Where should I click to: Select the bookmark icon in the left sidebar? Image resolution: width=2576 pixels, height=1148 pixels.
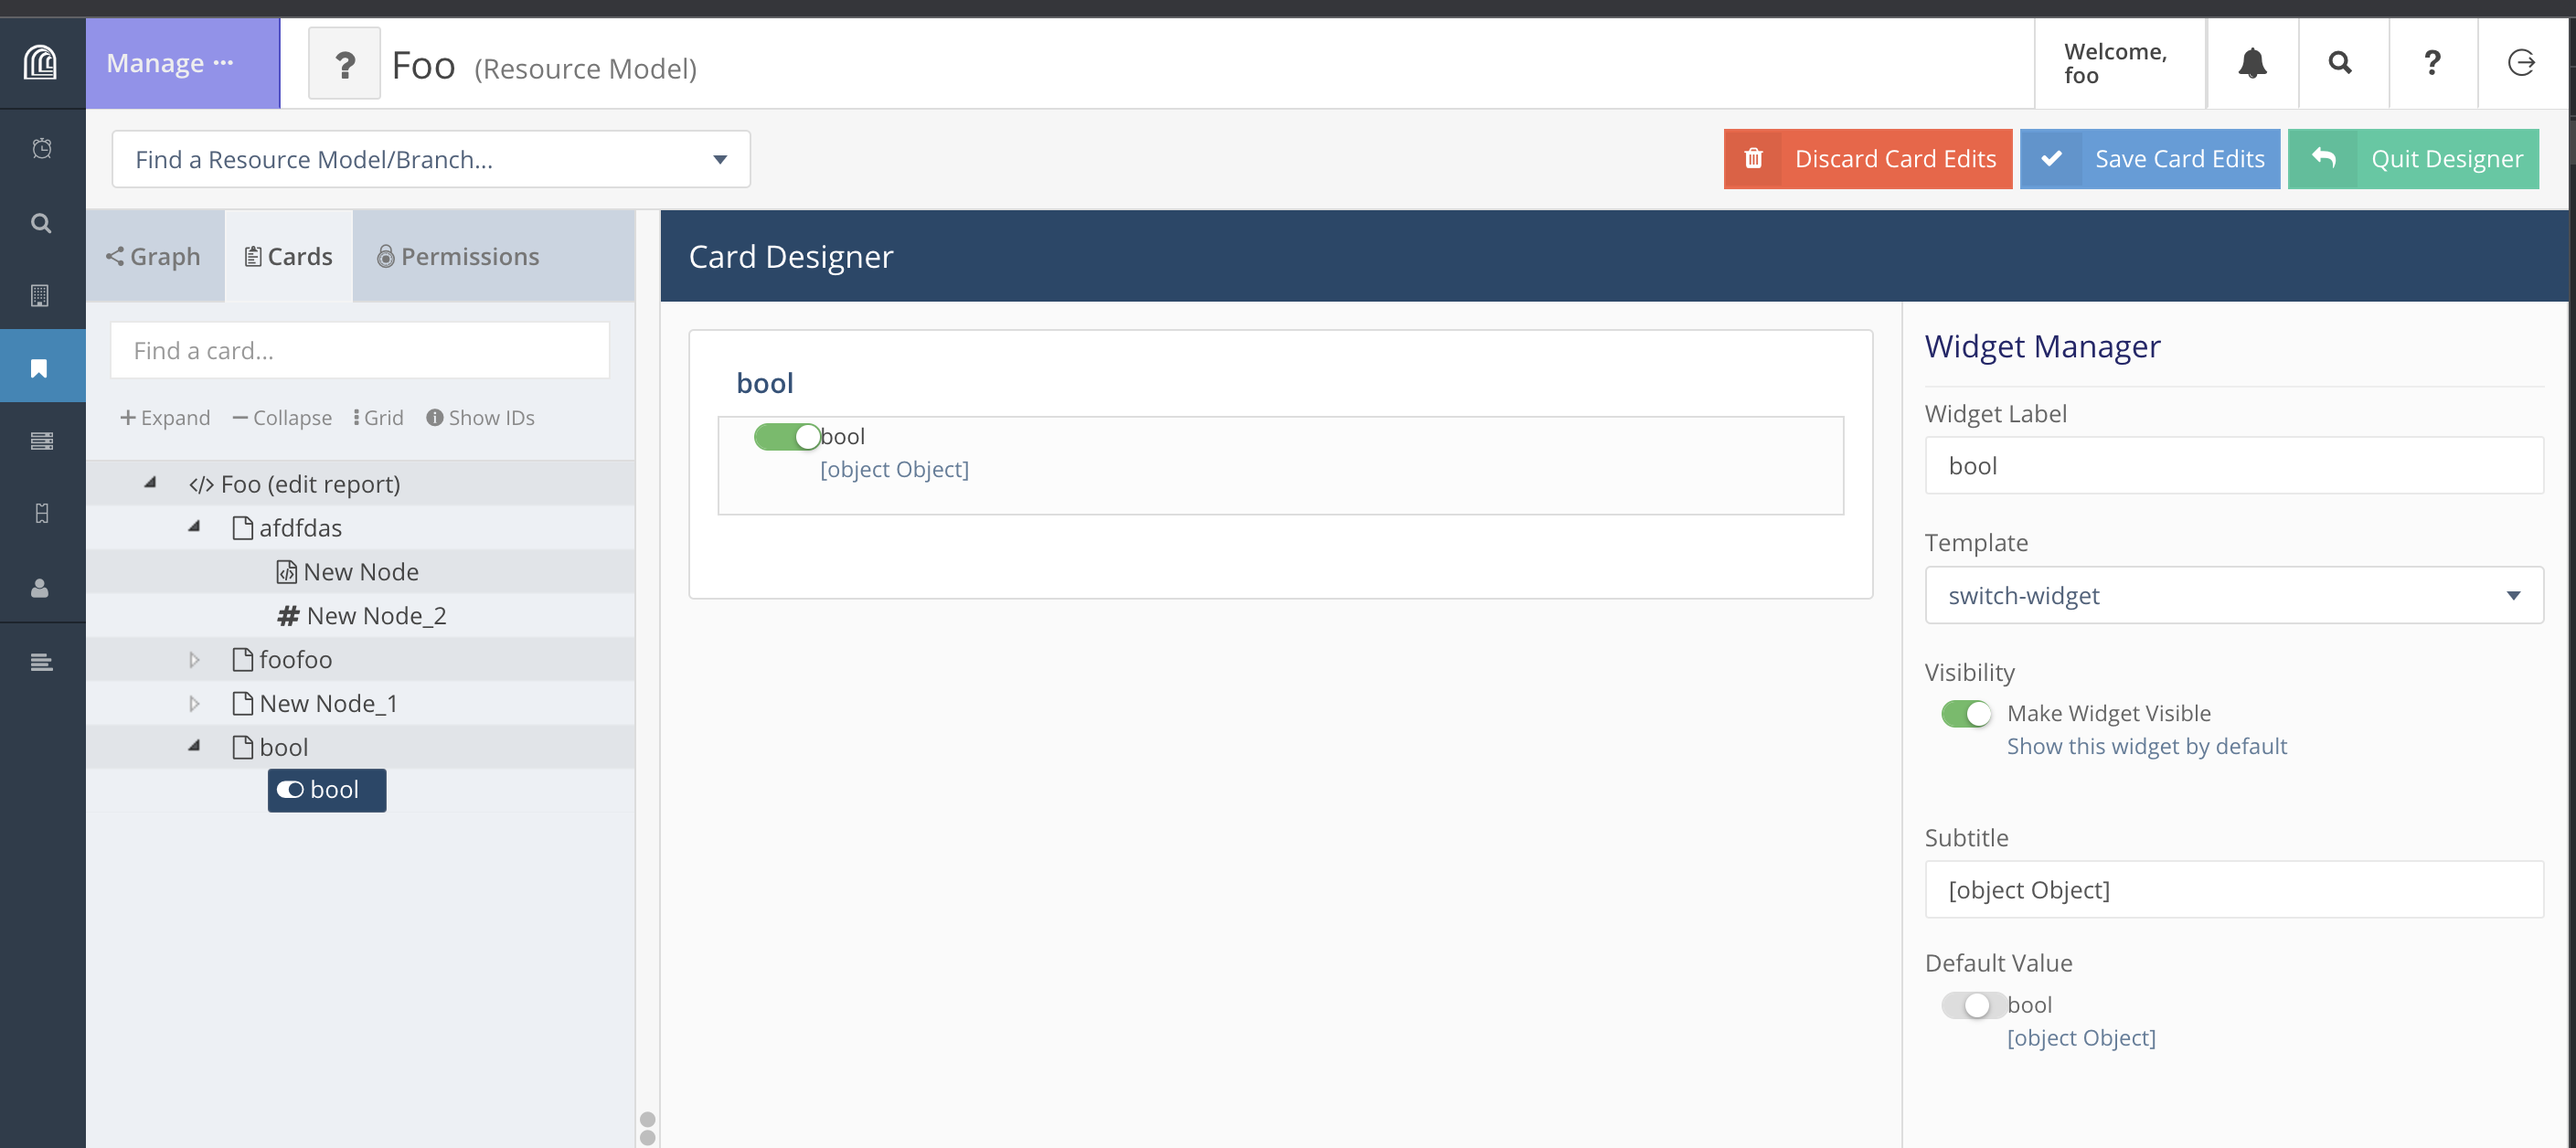(41, 366)
